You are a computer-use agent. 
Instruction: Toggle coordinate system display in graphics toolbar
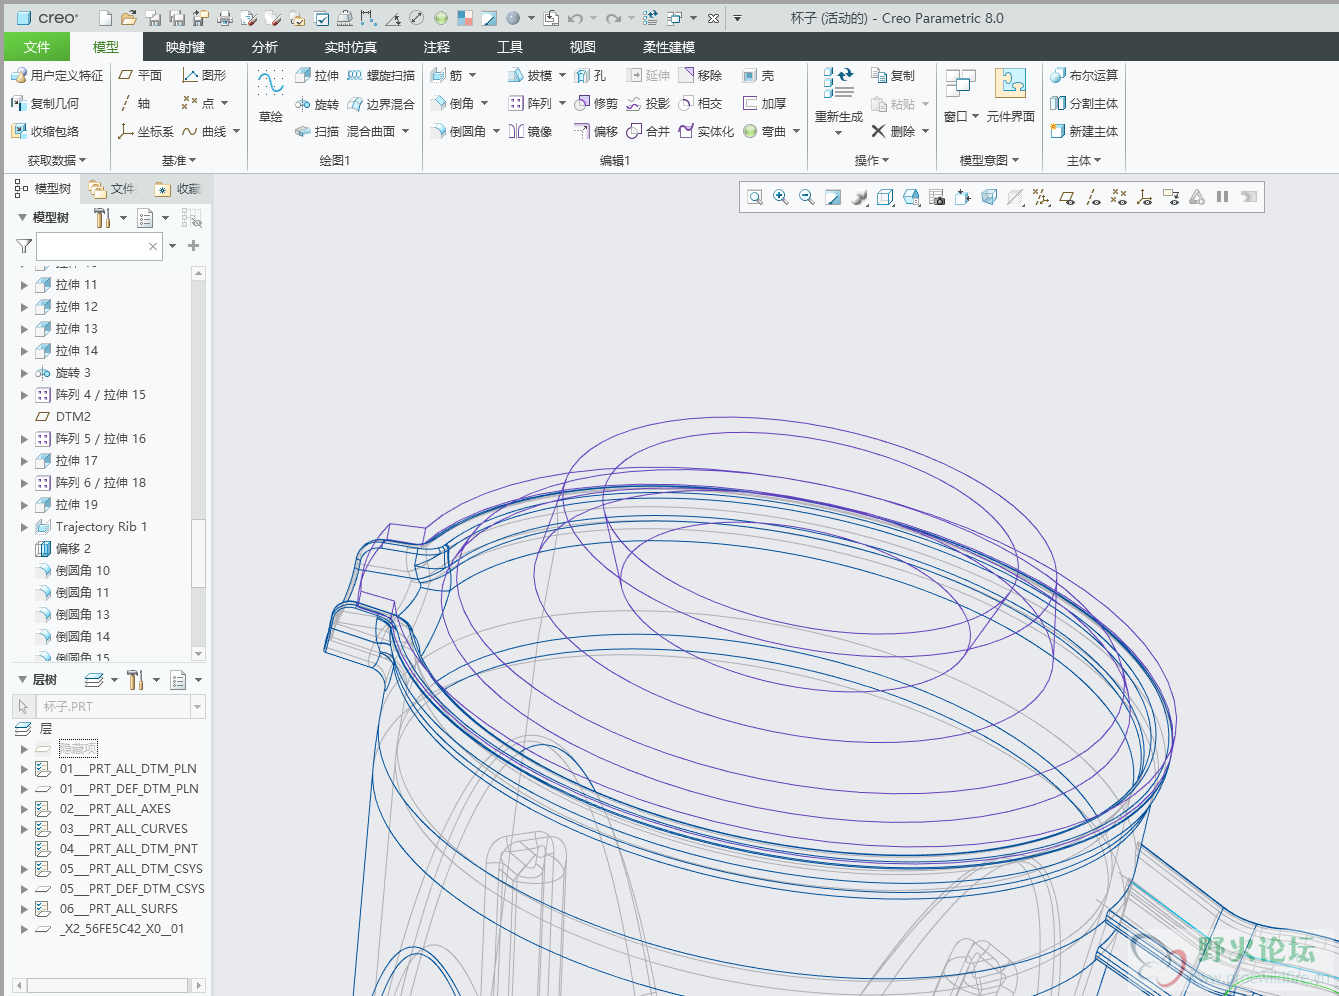pyautogui.click(x=1145, y=197)
